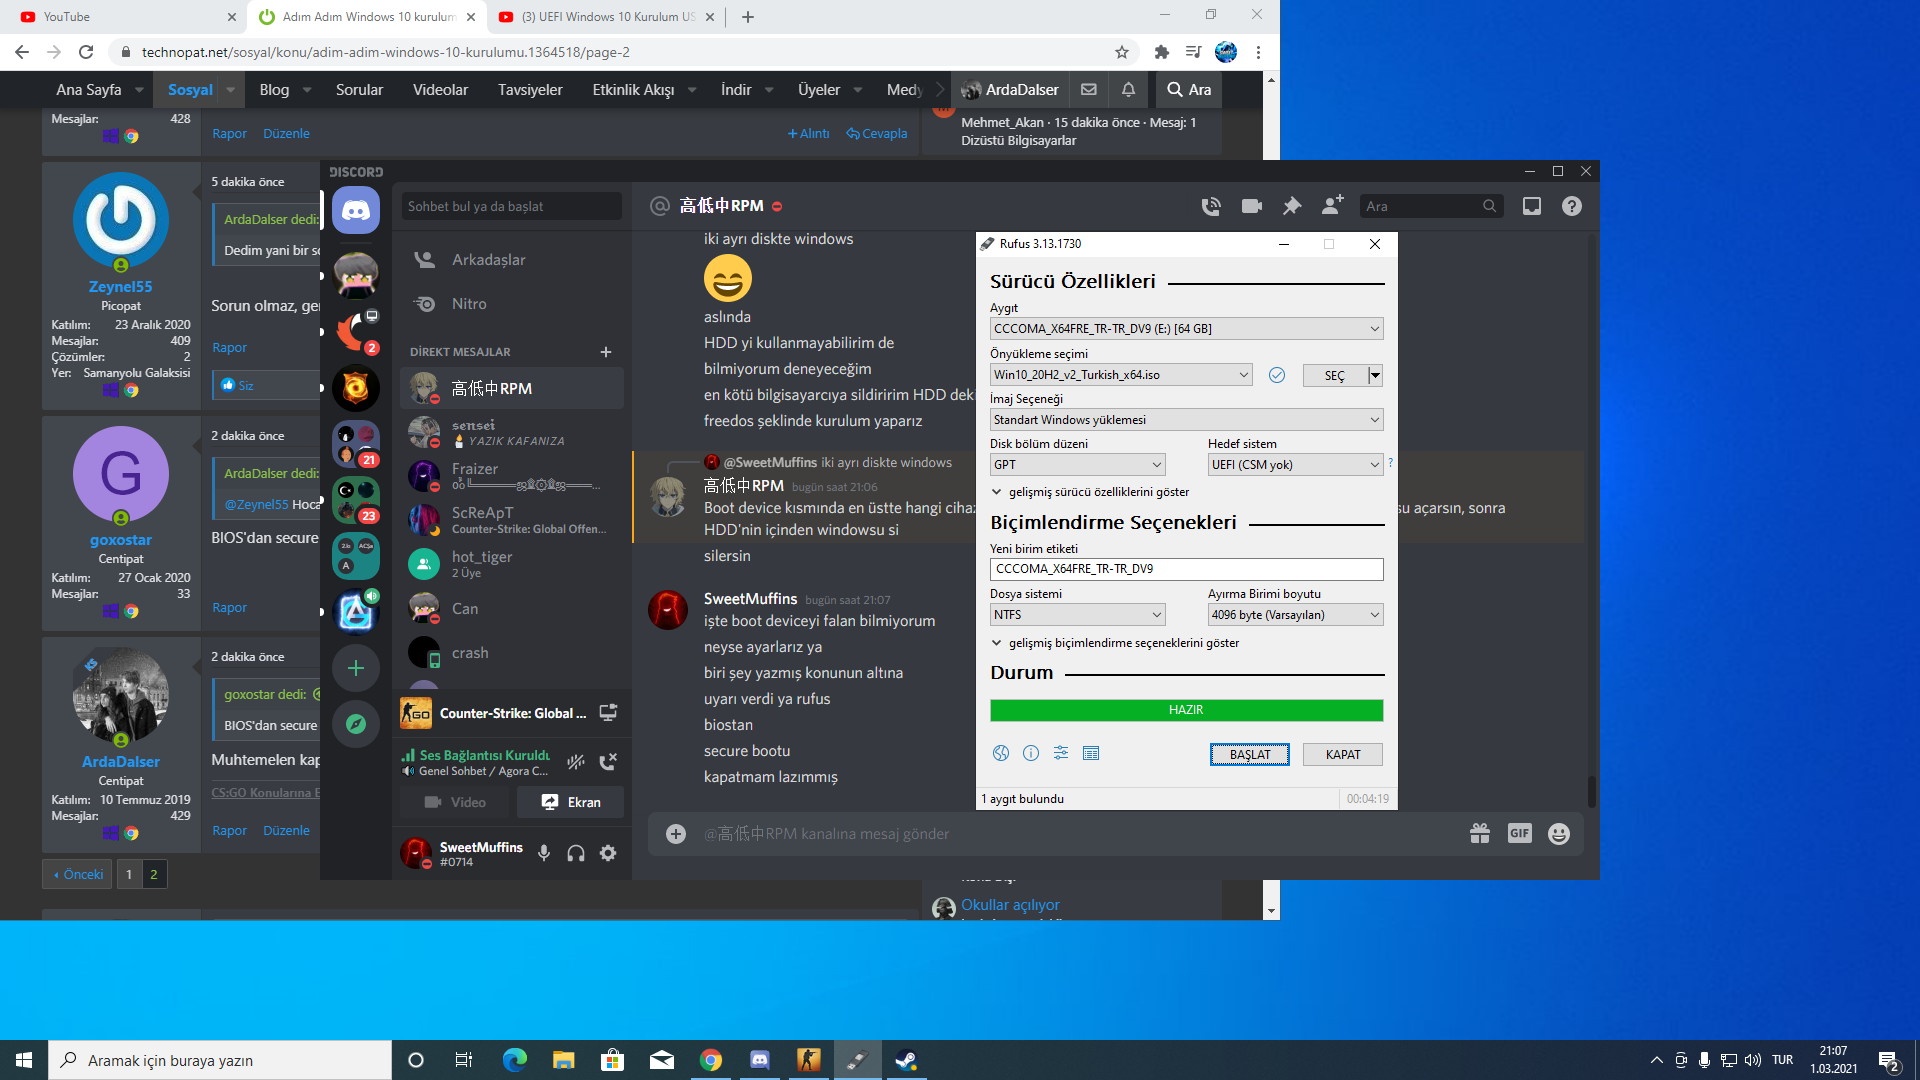The height and width of the screenshot is (1080, 1920).
Task: Open Rufus about info icon
Action: tap(1031, 753)
